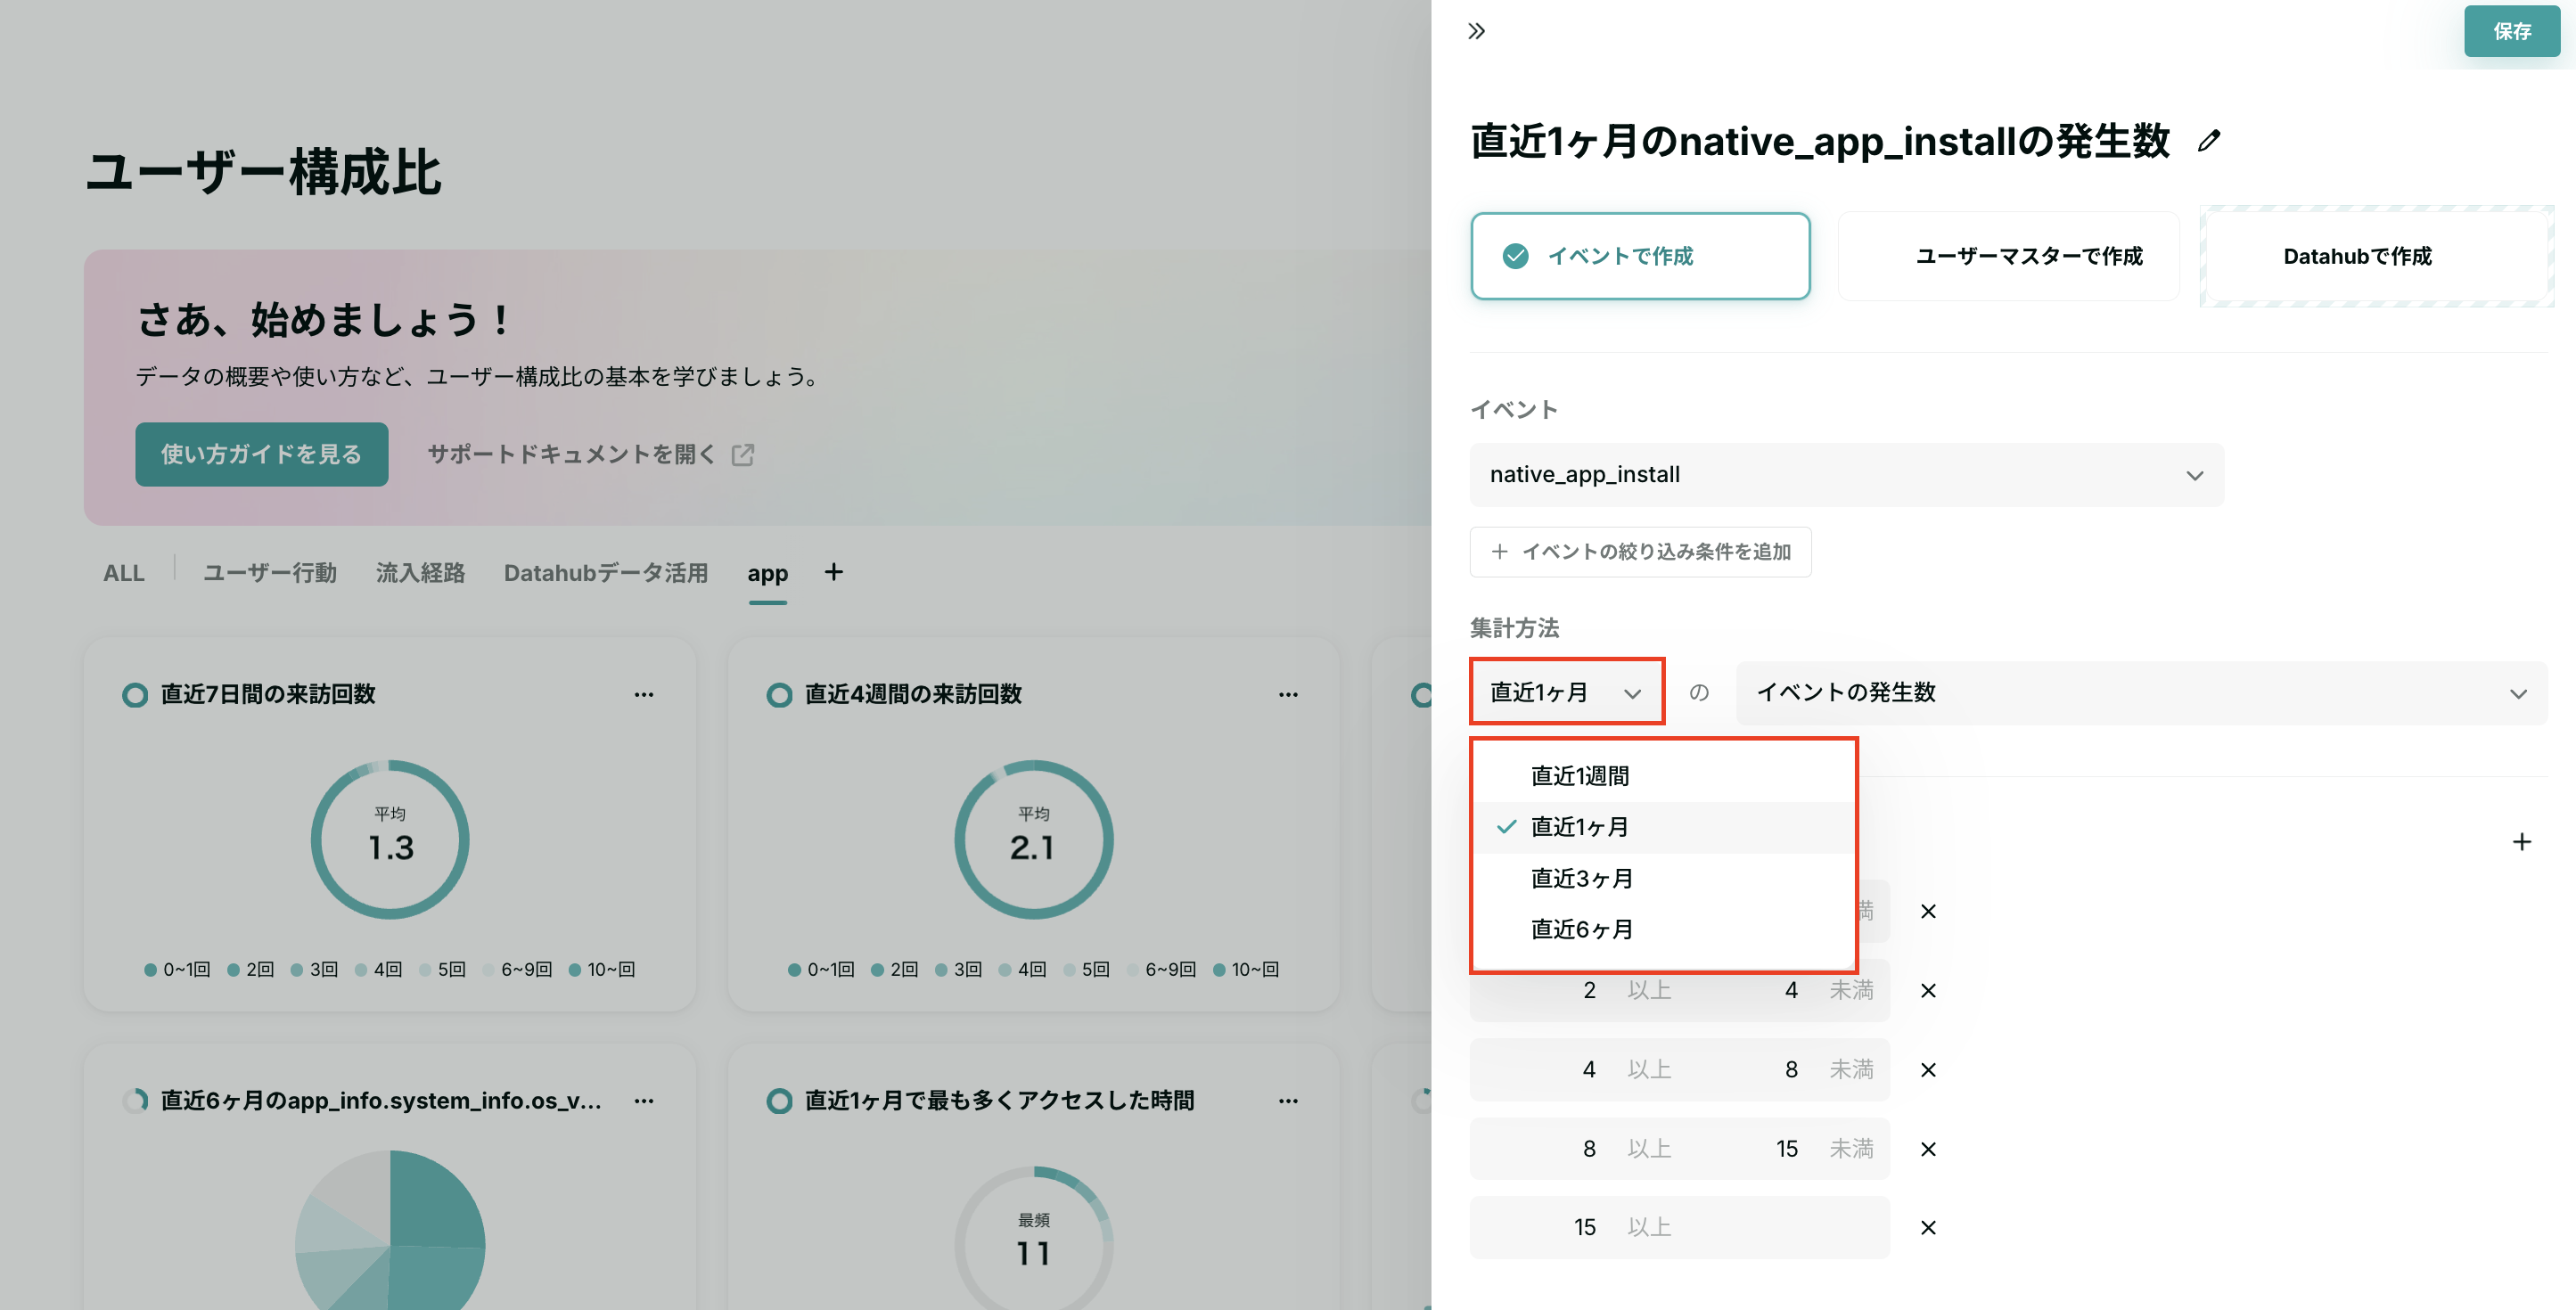This screenshot has width=2576, height=1310.
Task: Click the 平均 1.3 donut chart
Action: coord(390,839)
